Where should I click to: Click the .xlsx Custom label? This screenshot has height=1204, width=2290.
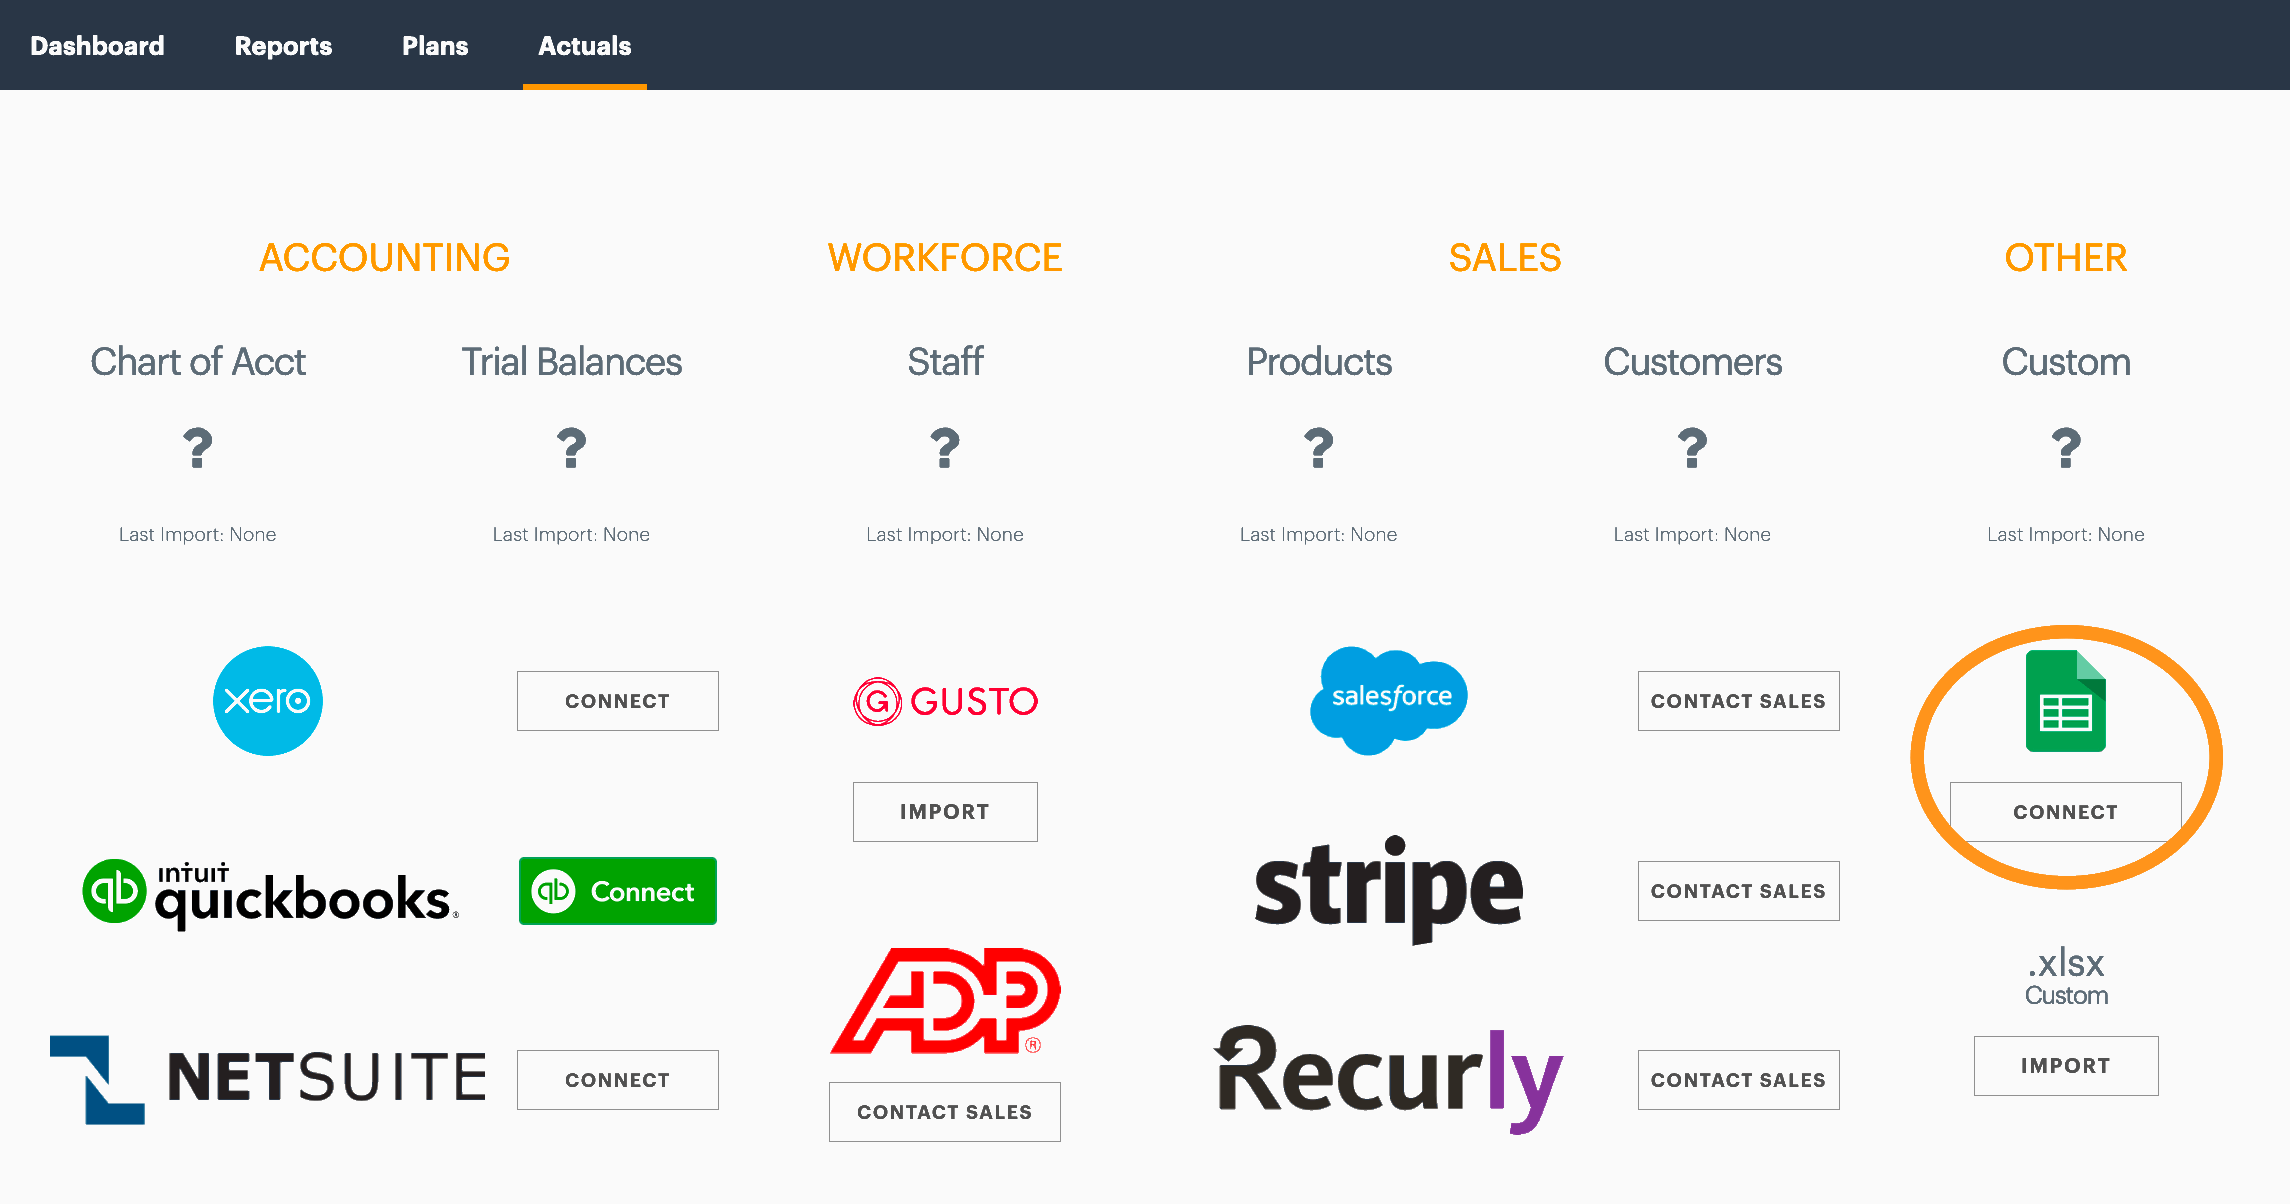(2066, 977)
